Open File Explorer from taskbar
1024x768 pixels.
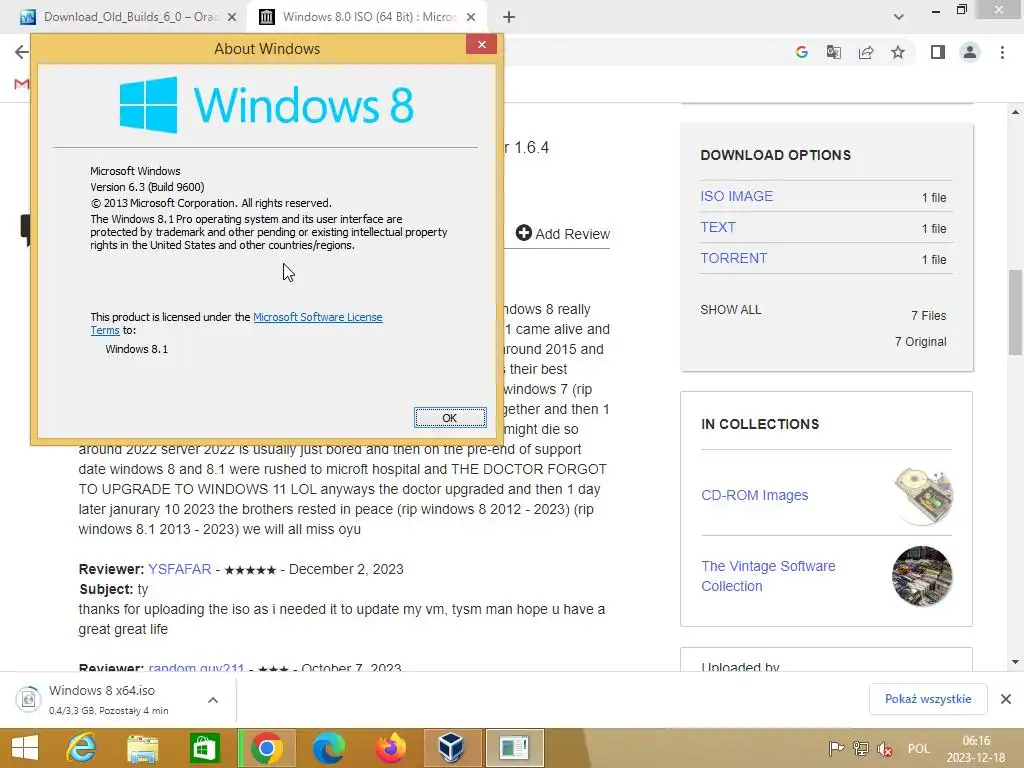[142, 748]
